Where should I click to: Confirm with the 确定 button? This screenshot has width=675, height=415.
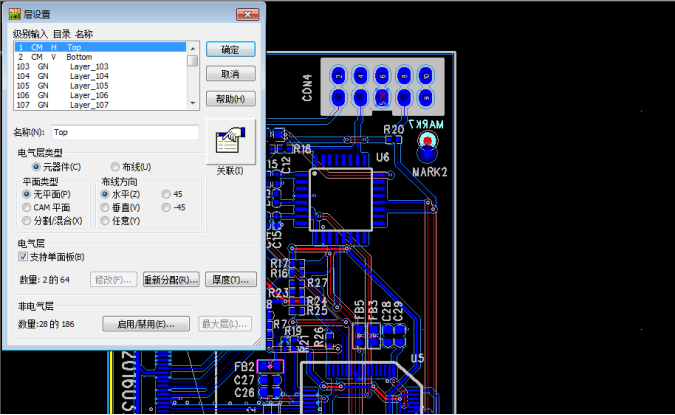tap(231, 50)
